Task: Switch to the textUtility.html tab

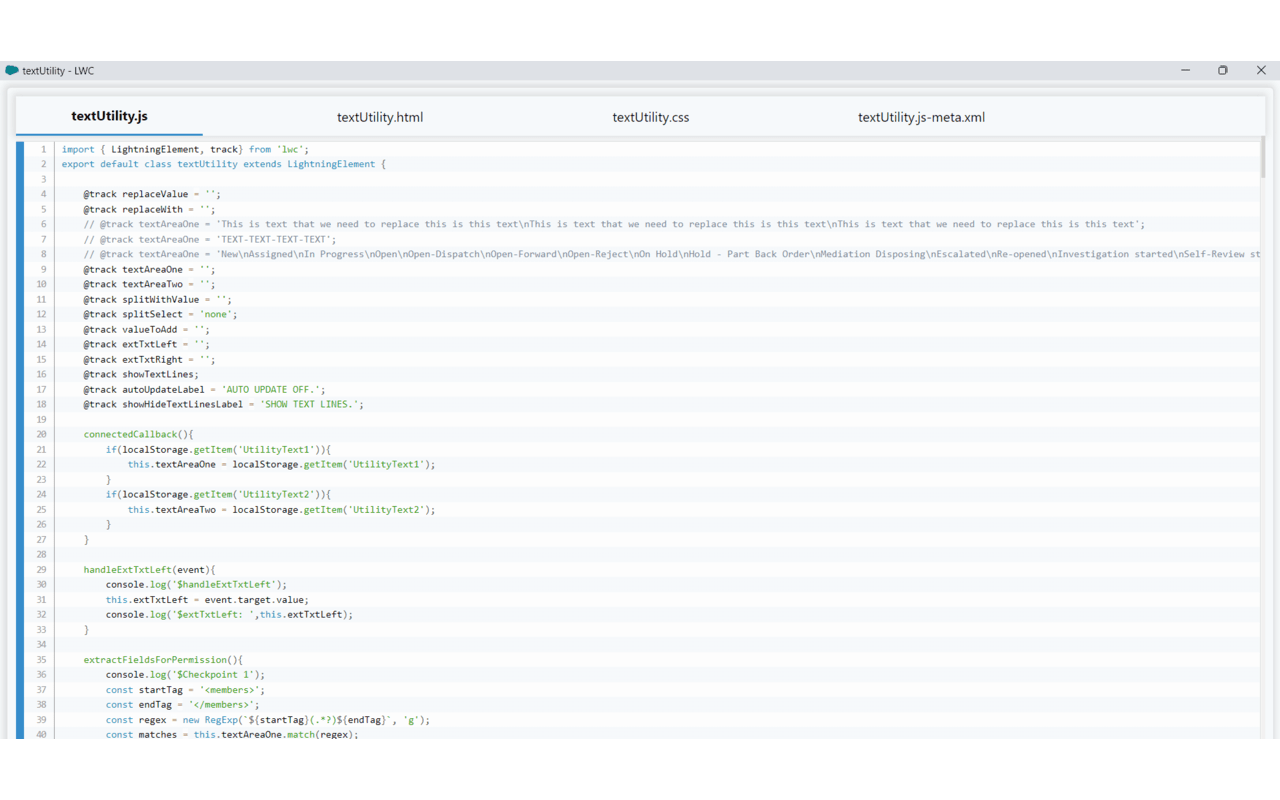Action: coord(380,117)
